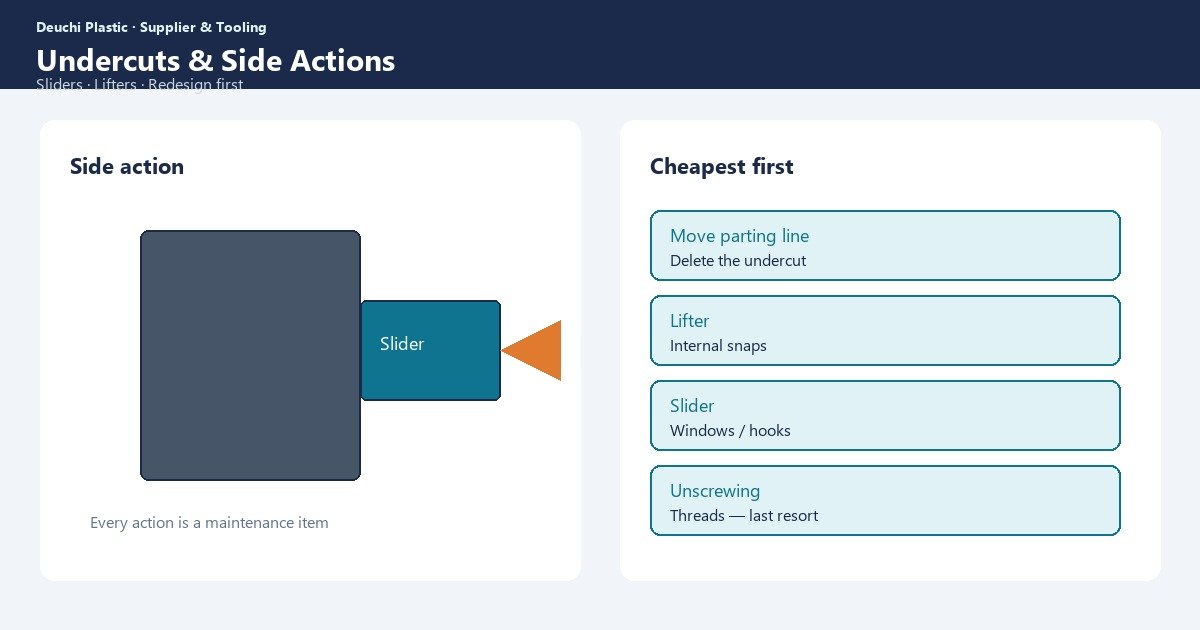Click the Side action heading
1200x630 pixels.
[127, 166]
